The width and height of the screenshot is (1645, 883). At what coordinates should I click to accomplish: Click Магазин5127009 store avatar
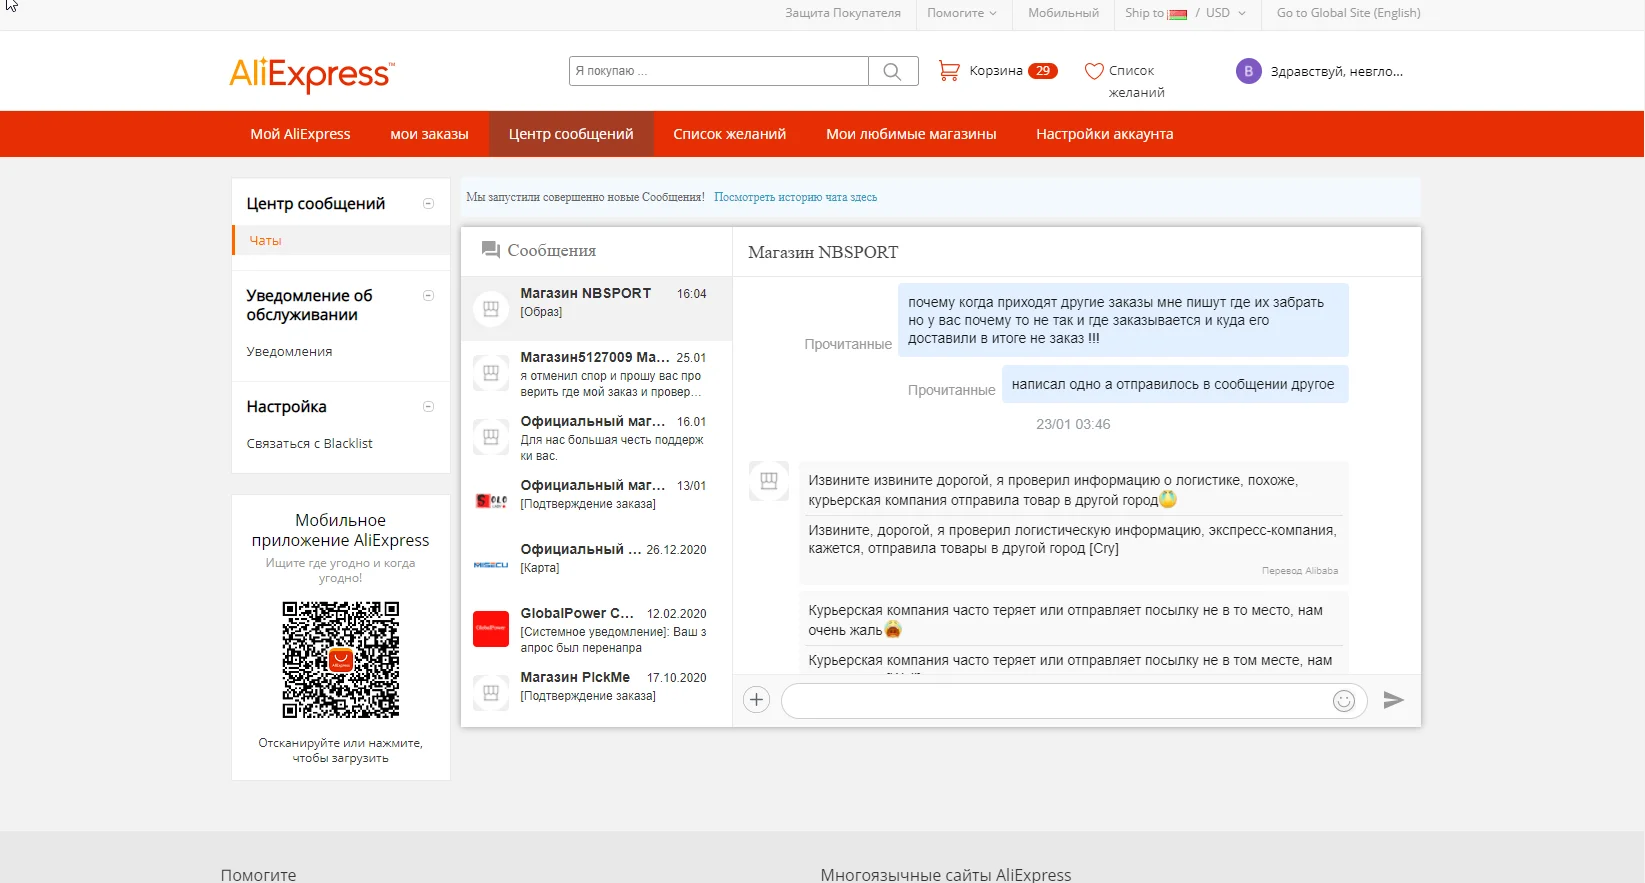tap(491, 373)
